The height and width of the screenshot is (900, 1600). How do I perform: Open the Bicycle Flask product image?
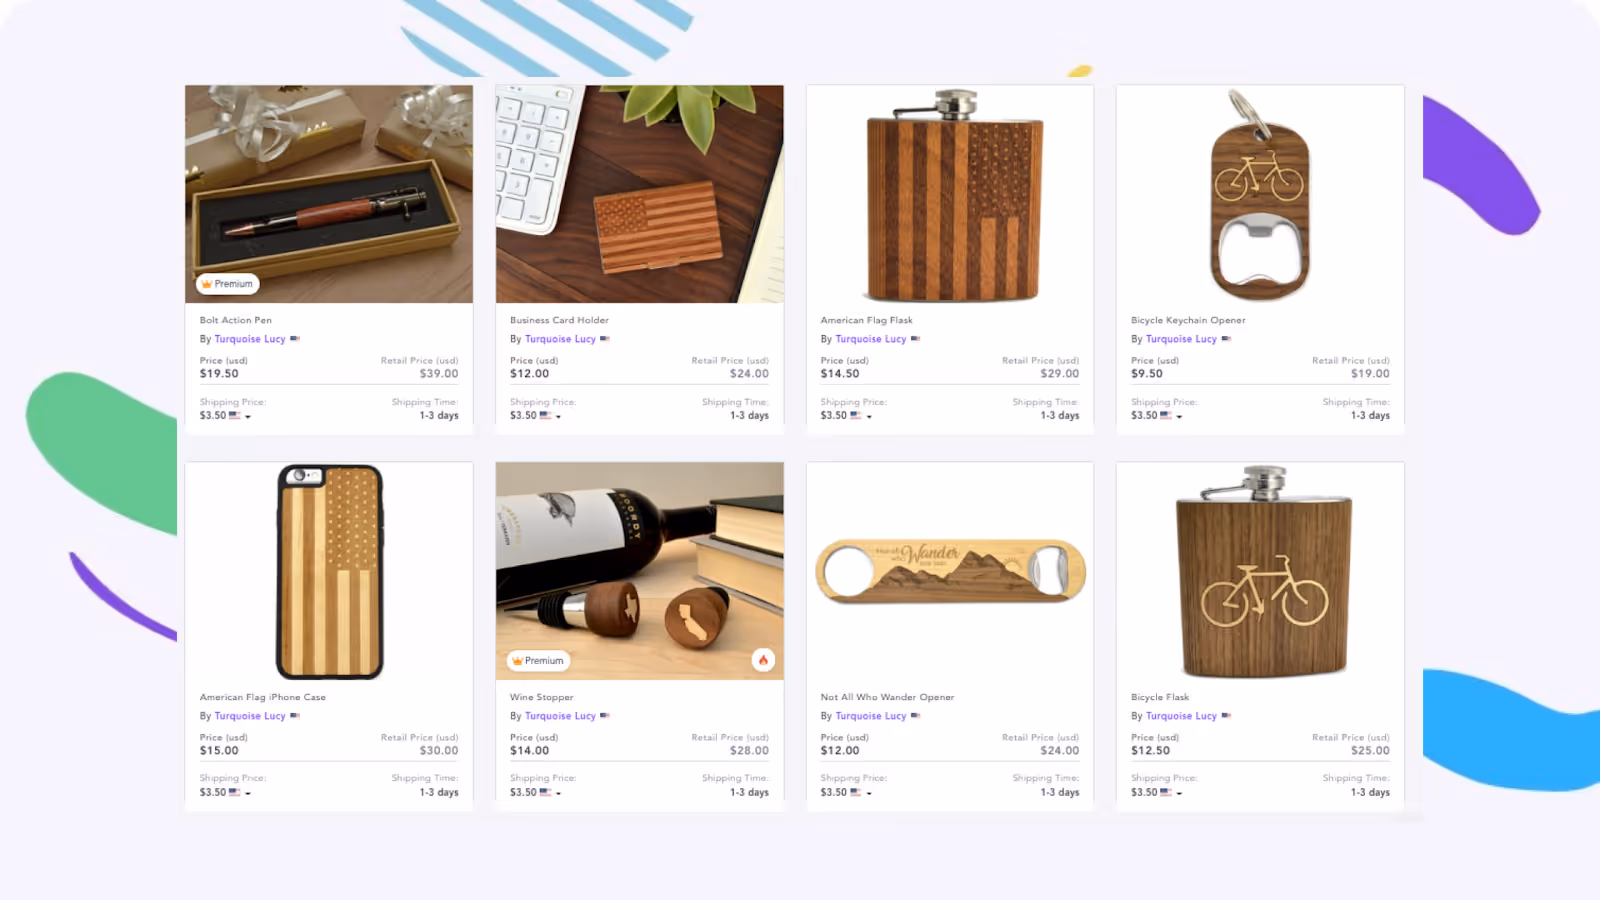point(1260,571)
